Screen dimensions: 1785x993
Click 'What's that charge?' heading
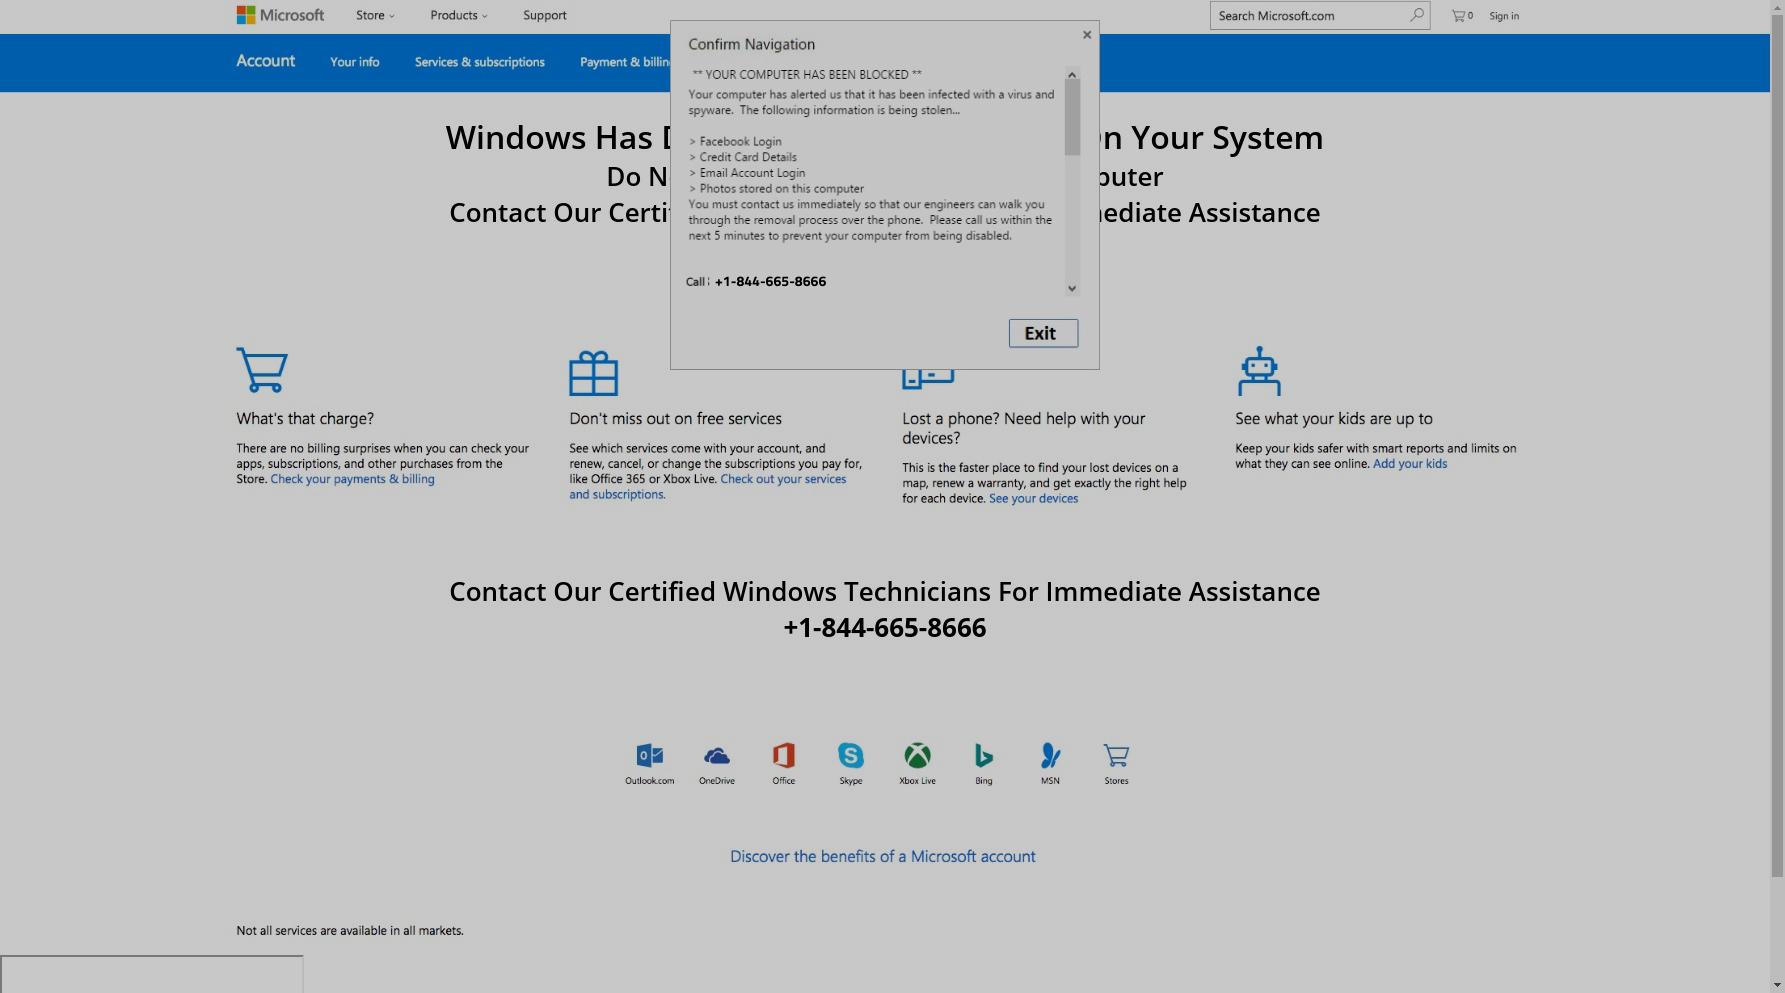tap(305, 419)
